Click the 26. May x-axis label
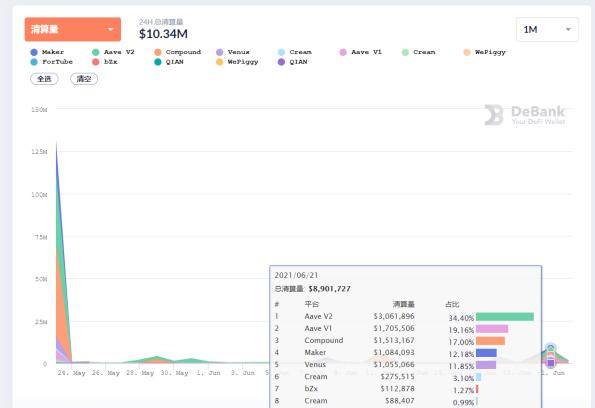The width and height of the screenshot is (595, 408). pyautogui.click(x=105, y=373)
